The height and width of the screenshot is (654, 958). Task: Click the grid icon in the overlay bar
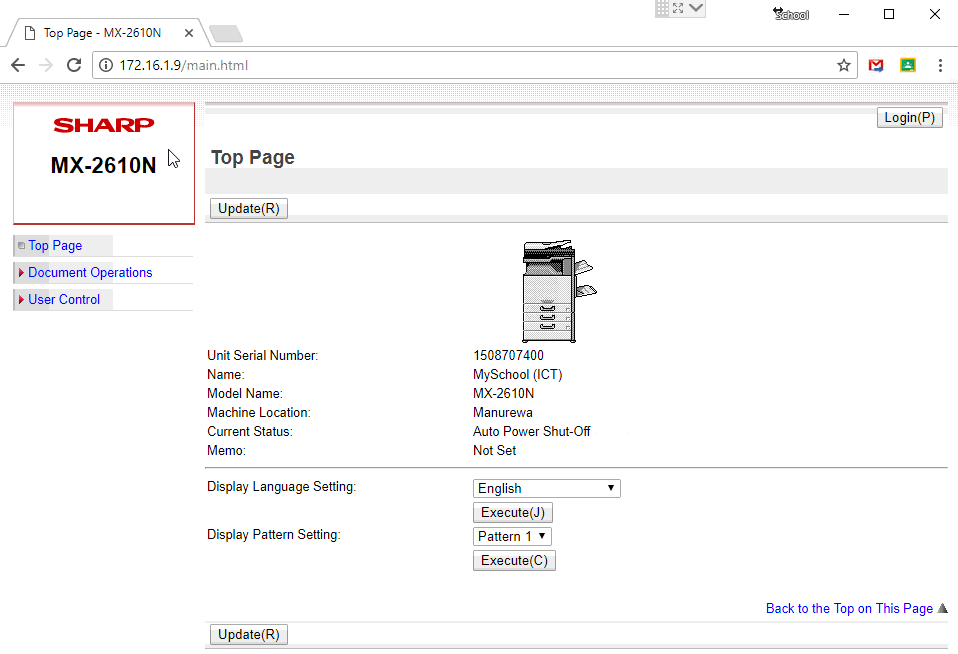(x=664, y=9)
